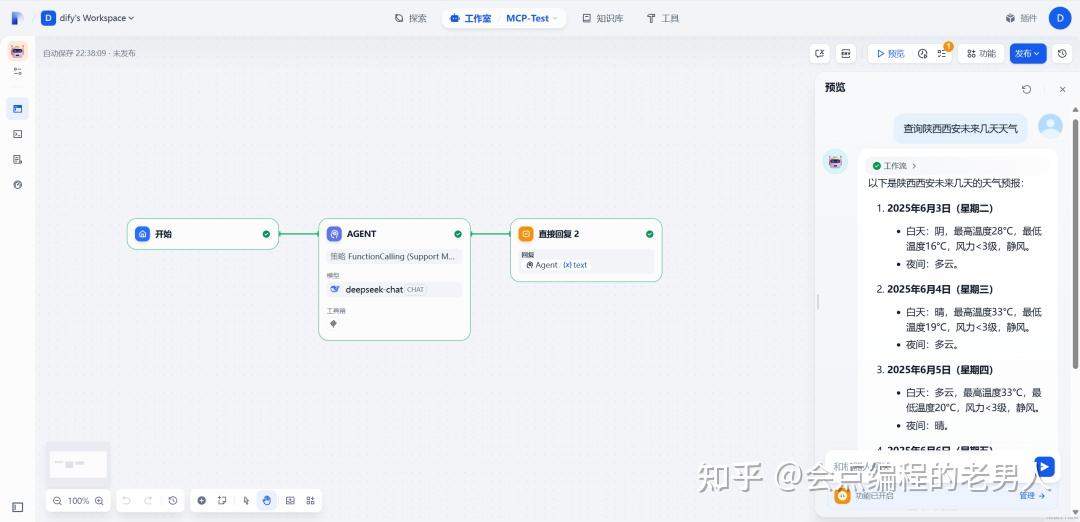Undo the last canvas change
1080x522 pixels.
tap(126, 501)
